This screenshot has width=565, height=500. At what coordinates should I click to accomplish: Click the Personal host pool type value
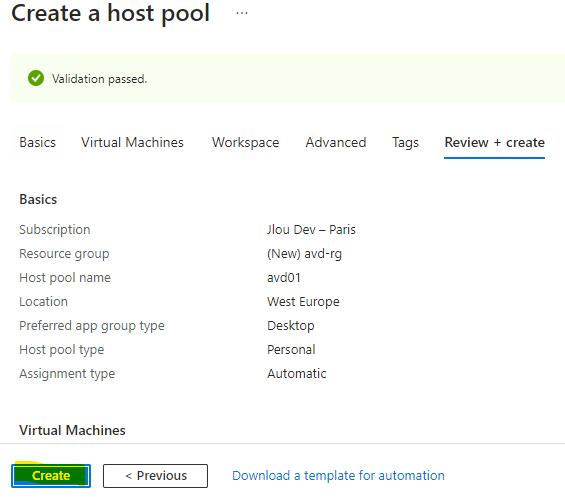tap(291, 349)
